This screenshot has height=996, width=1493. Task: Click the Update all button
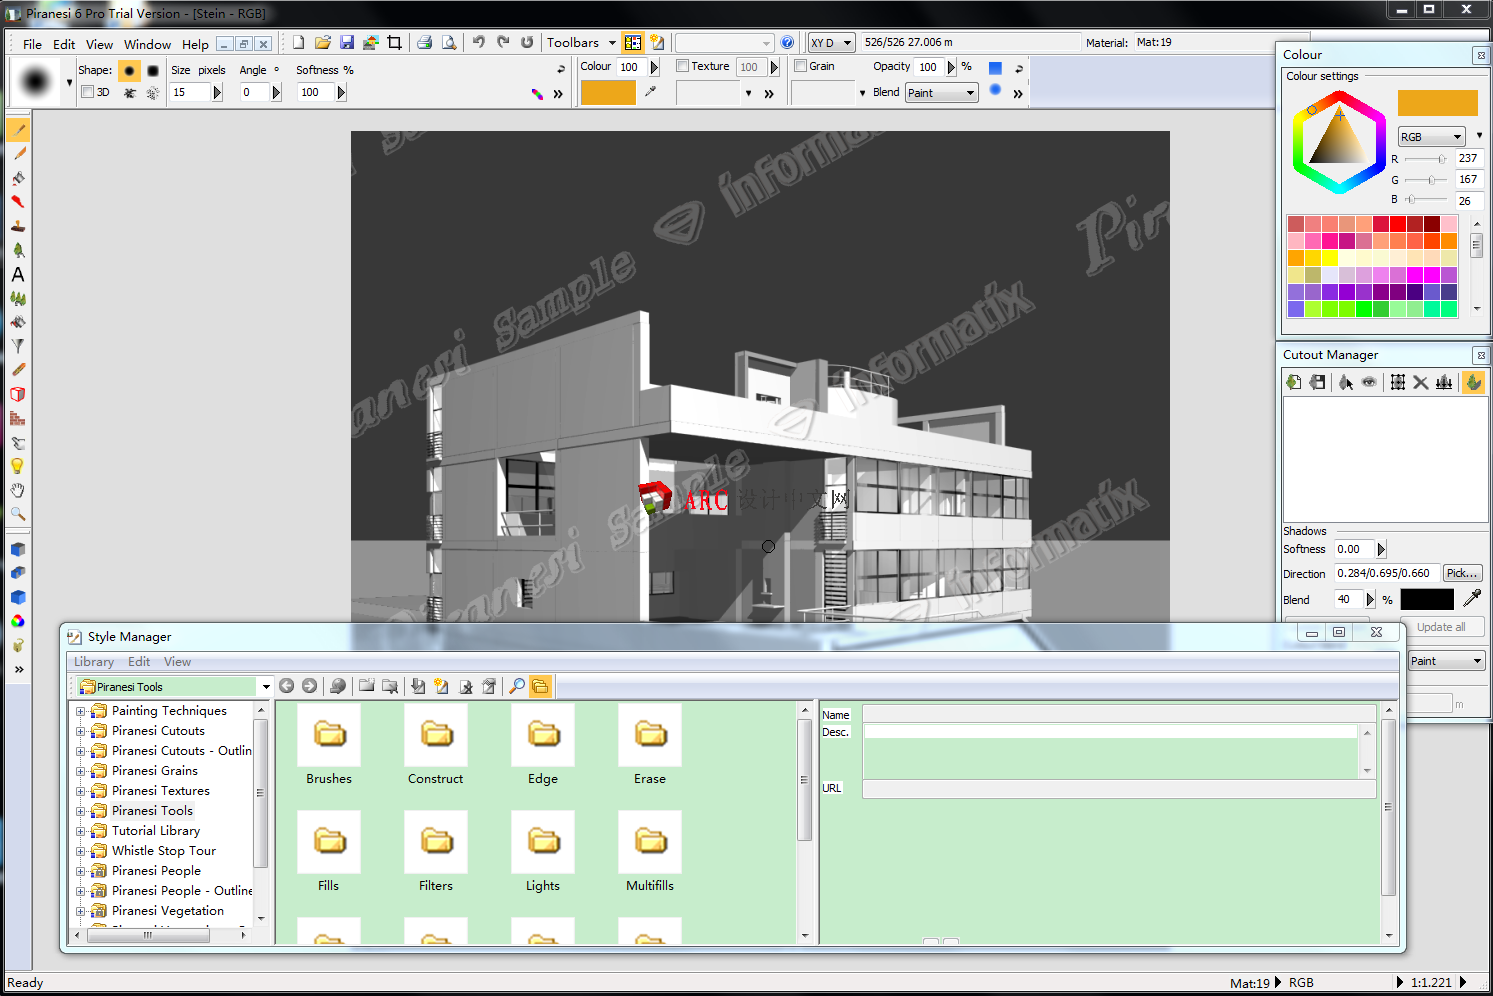click(1441, 627)
